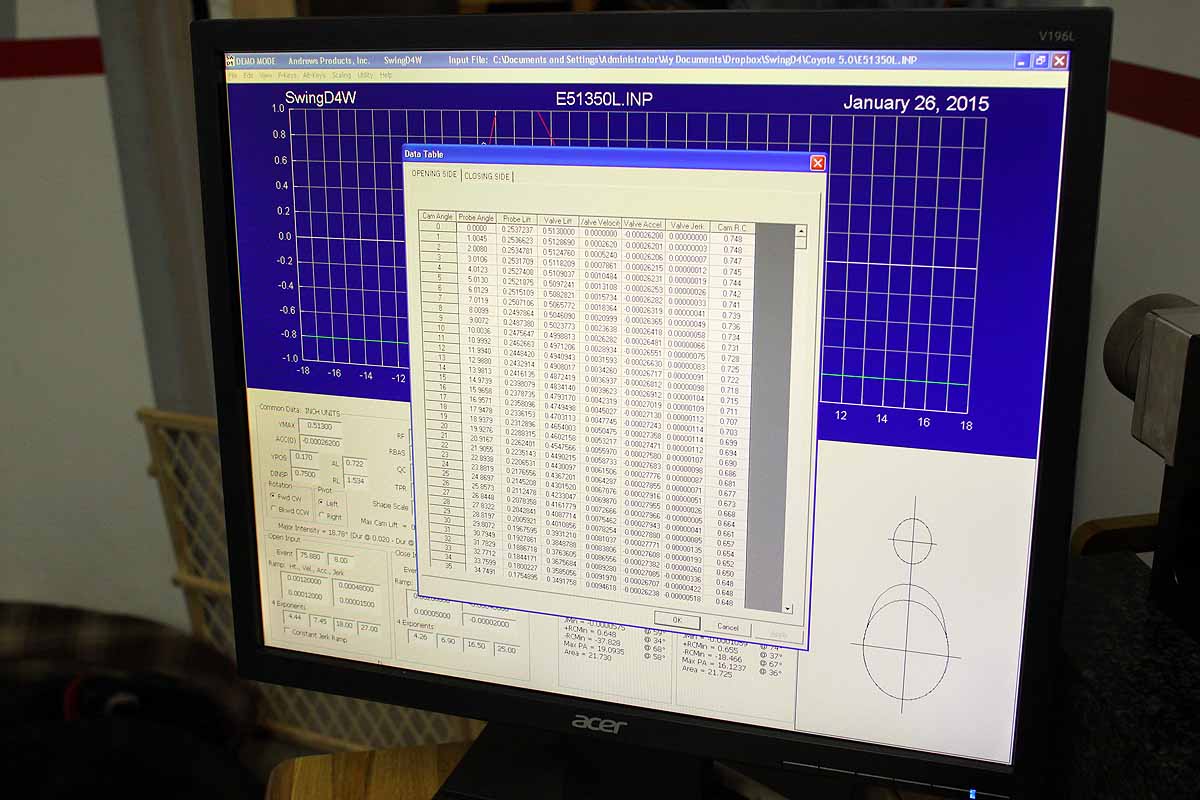1200x800 pixels.
Task: Click the Valve Jerk column header
Action: [688, 225]
